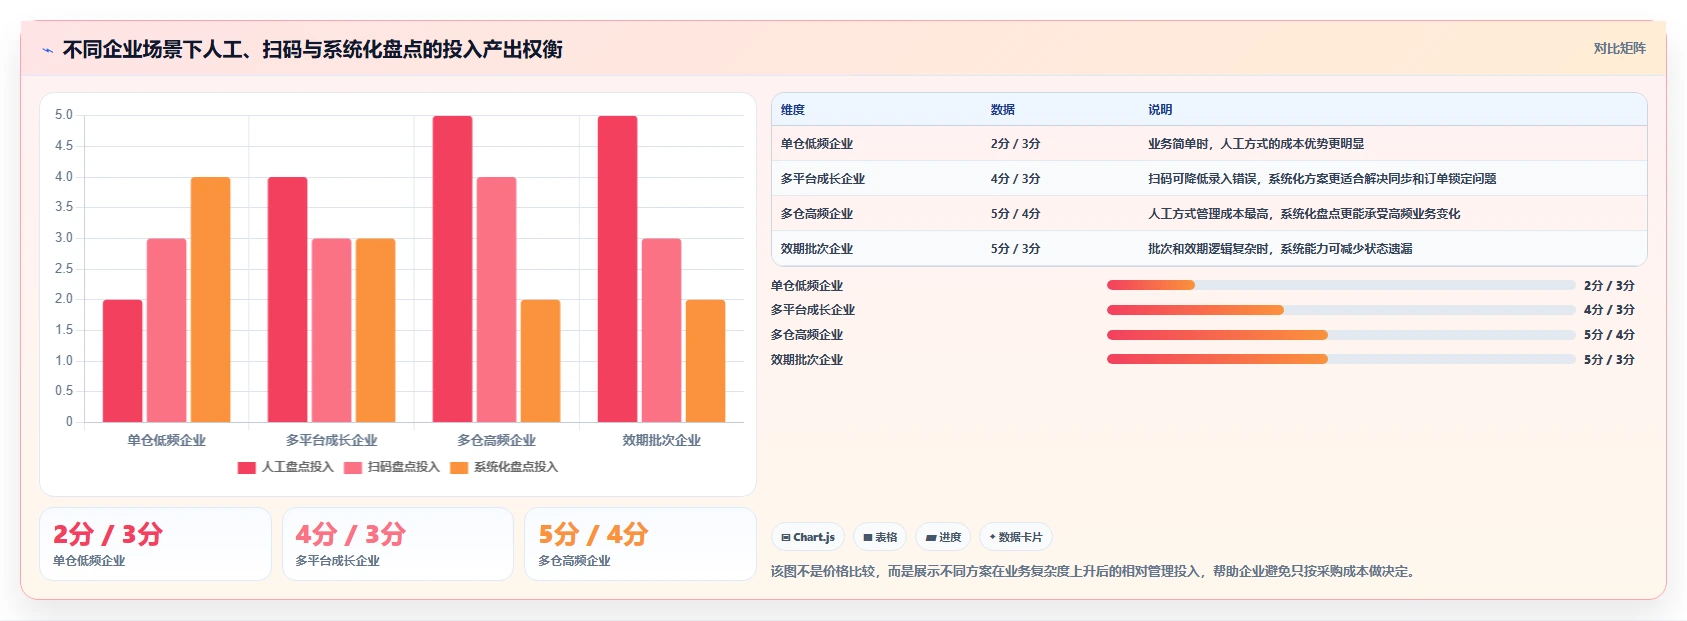The width and height of the screenshot is (1687, 621).
Task: Click the 扫码盘点投入 bar for 单仓低频企业
Action: [167, 330]
